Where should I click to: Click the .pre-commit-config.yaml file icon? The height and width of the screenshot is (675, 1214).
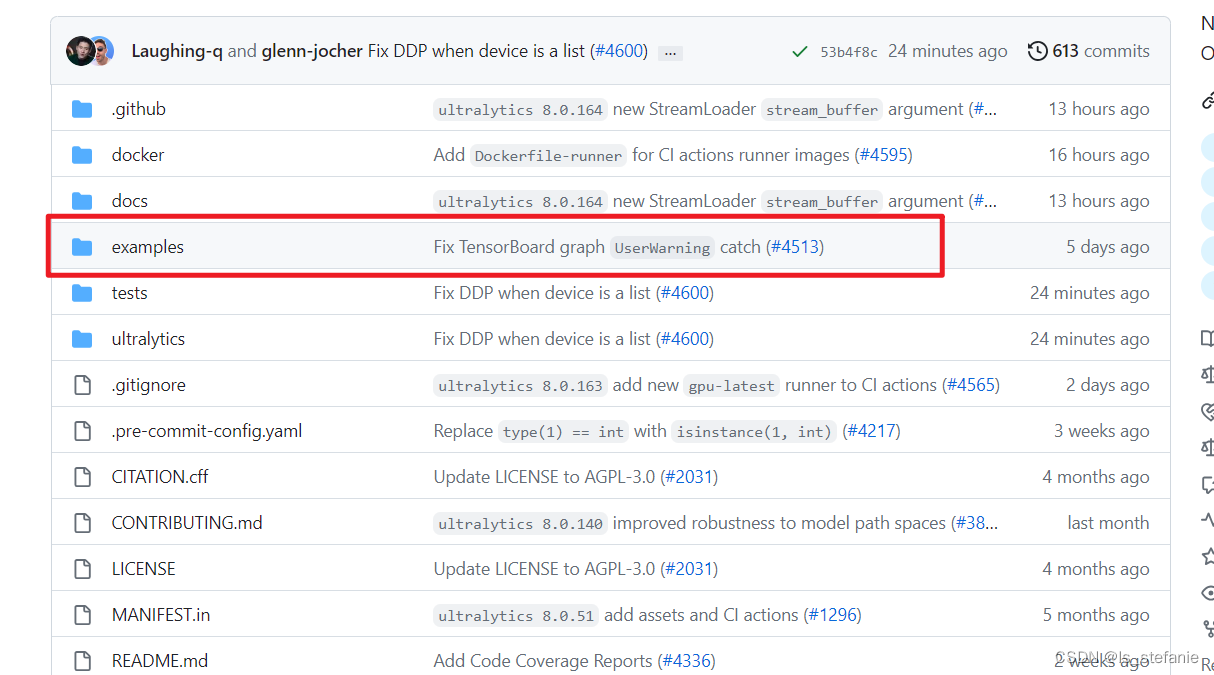[x=82, y=431]
